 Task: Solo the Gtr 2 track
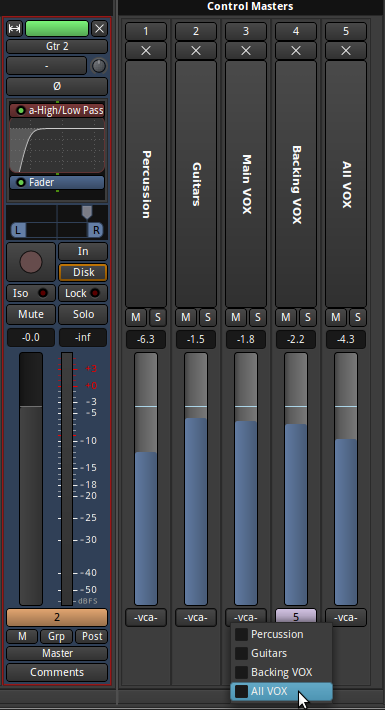pyautogui.click(x=83, y=314)
